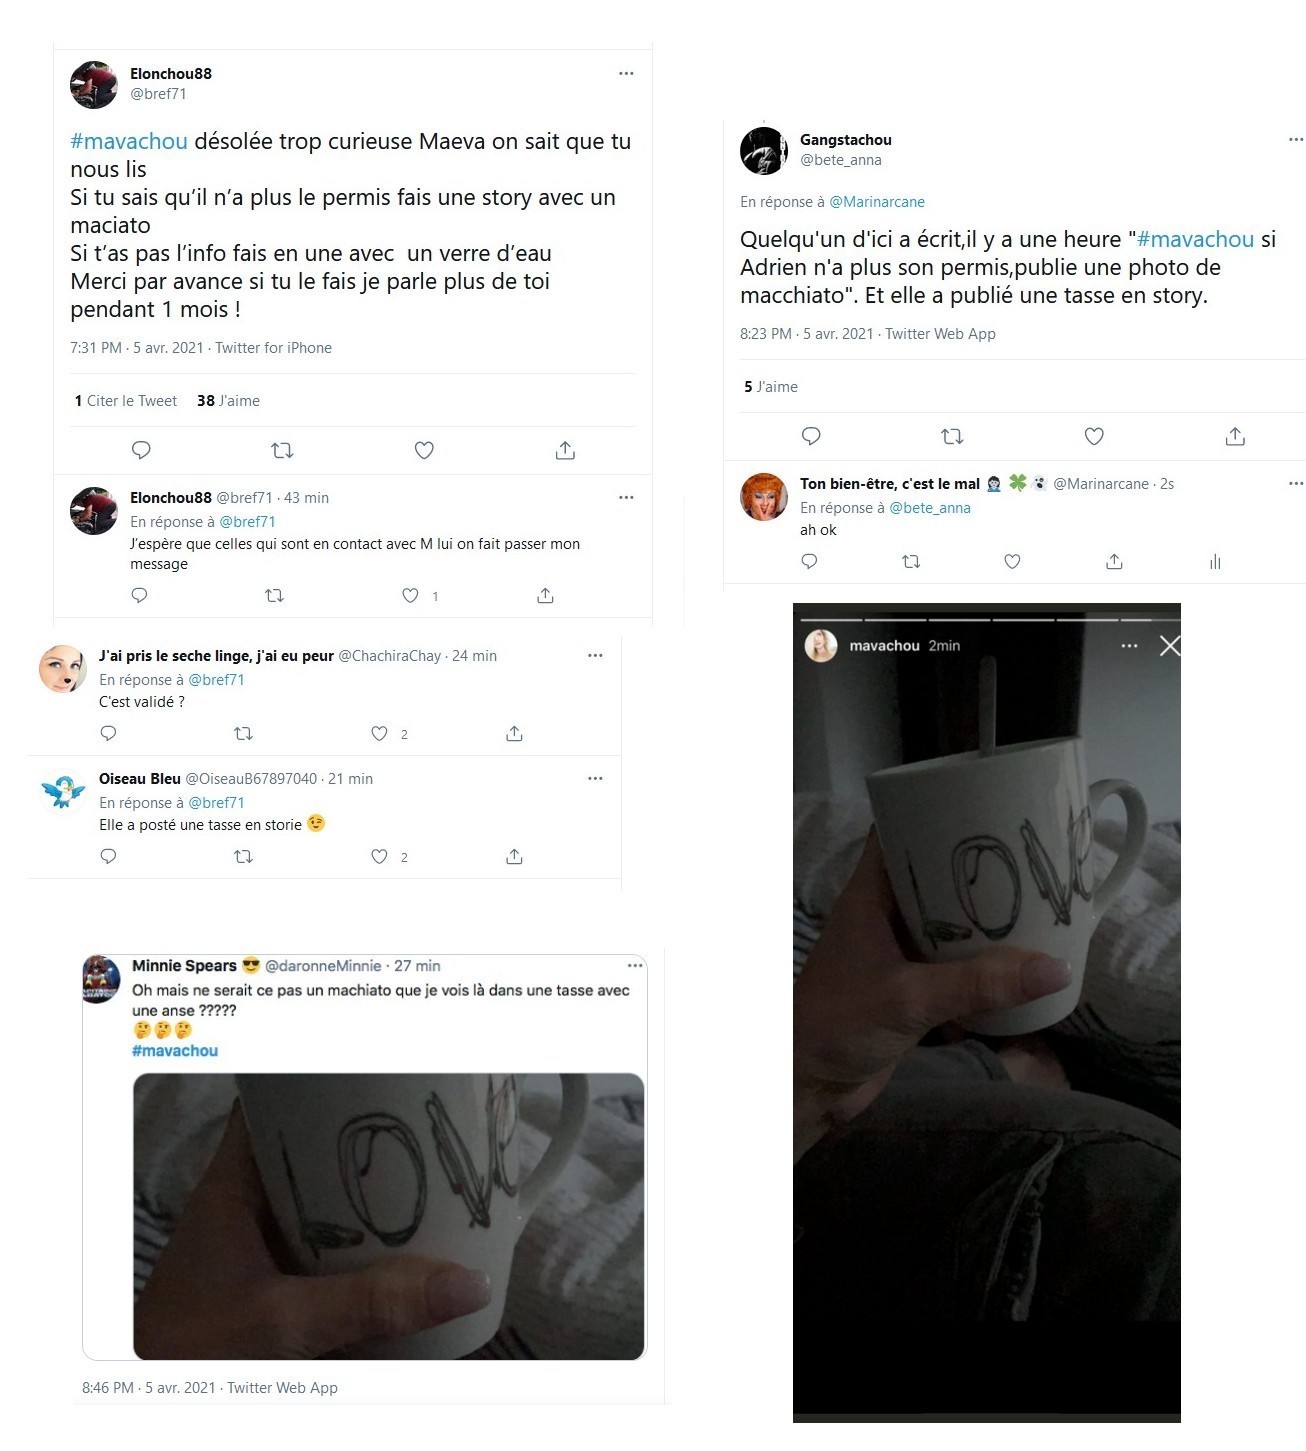Open the mavachou story options menu
The height and width of the screenshot is (1451, 1306).
click(x=1130, y=646)
